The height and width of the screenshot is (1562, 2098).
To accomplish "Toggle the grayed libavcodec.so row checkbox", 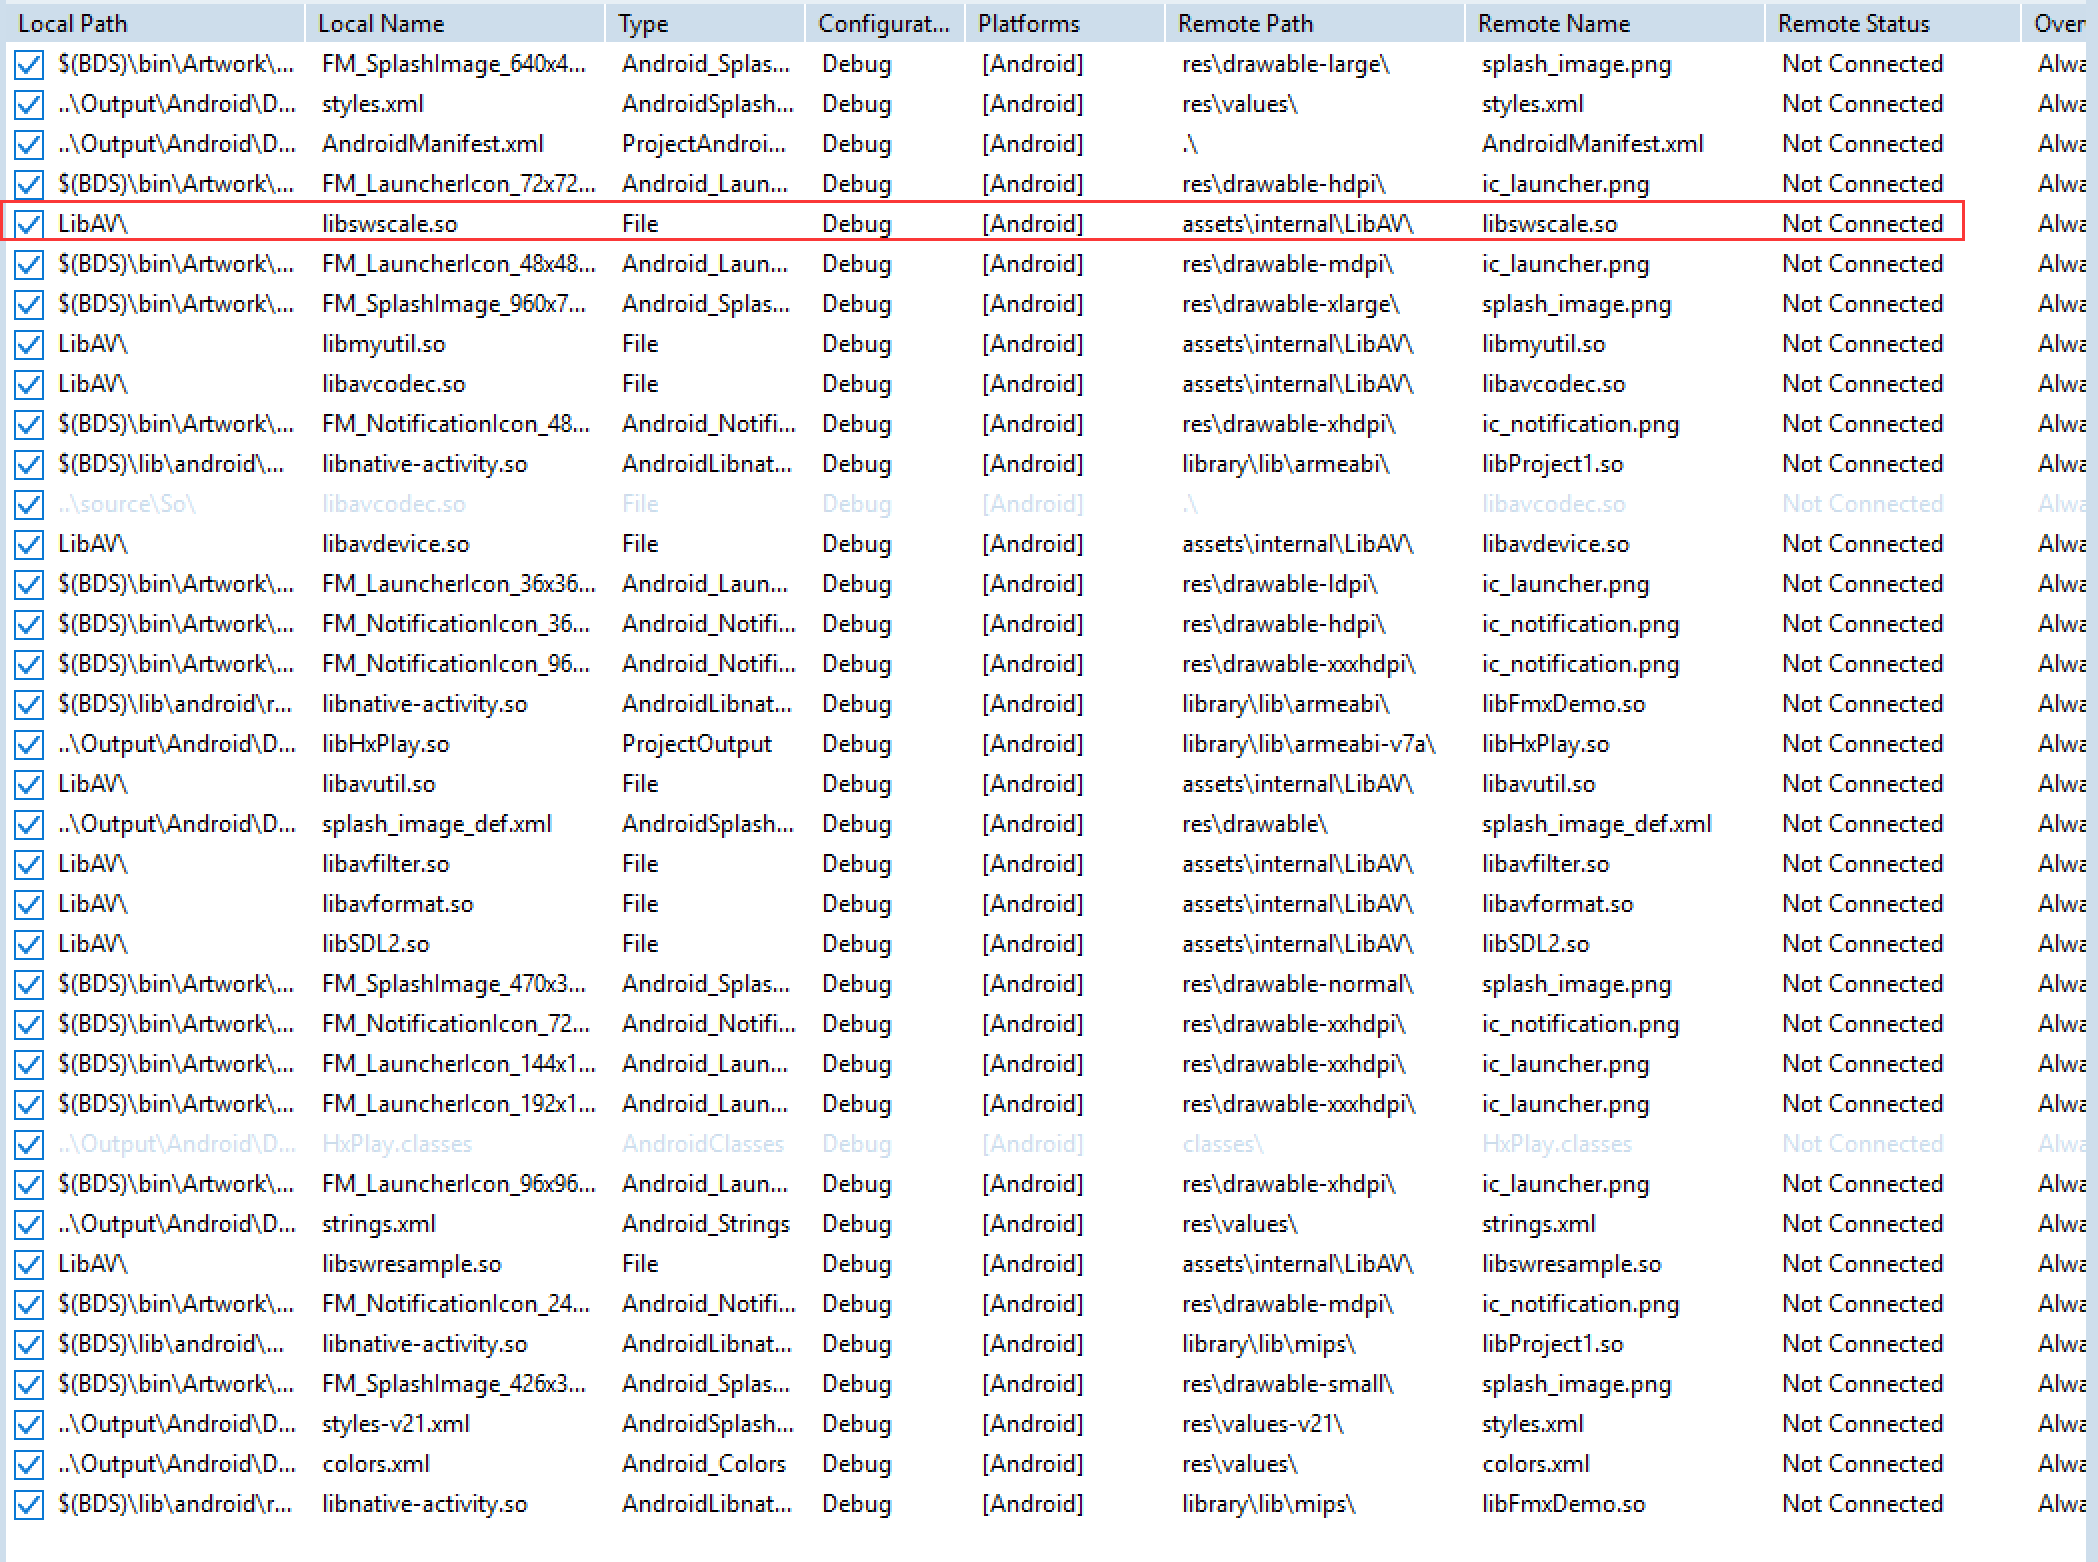I will pyautogui.click(x=28, y=503).
